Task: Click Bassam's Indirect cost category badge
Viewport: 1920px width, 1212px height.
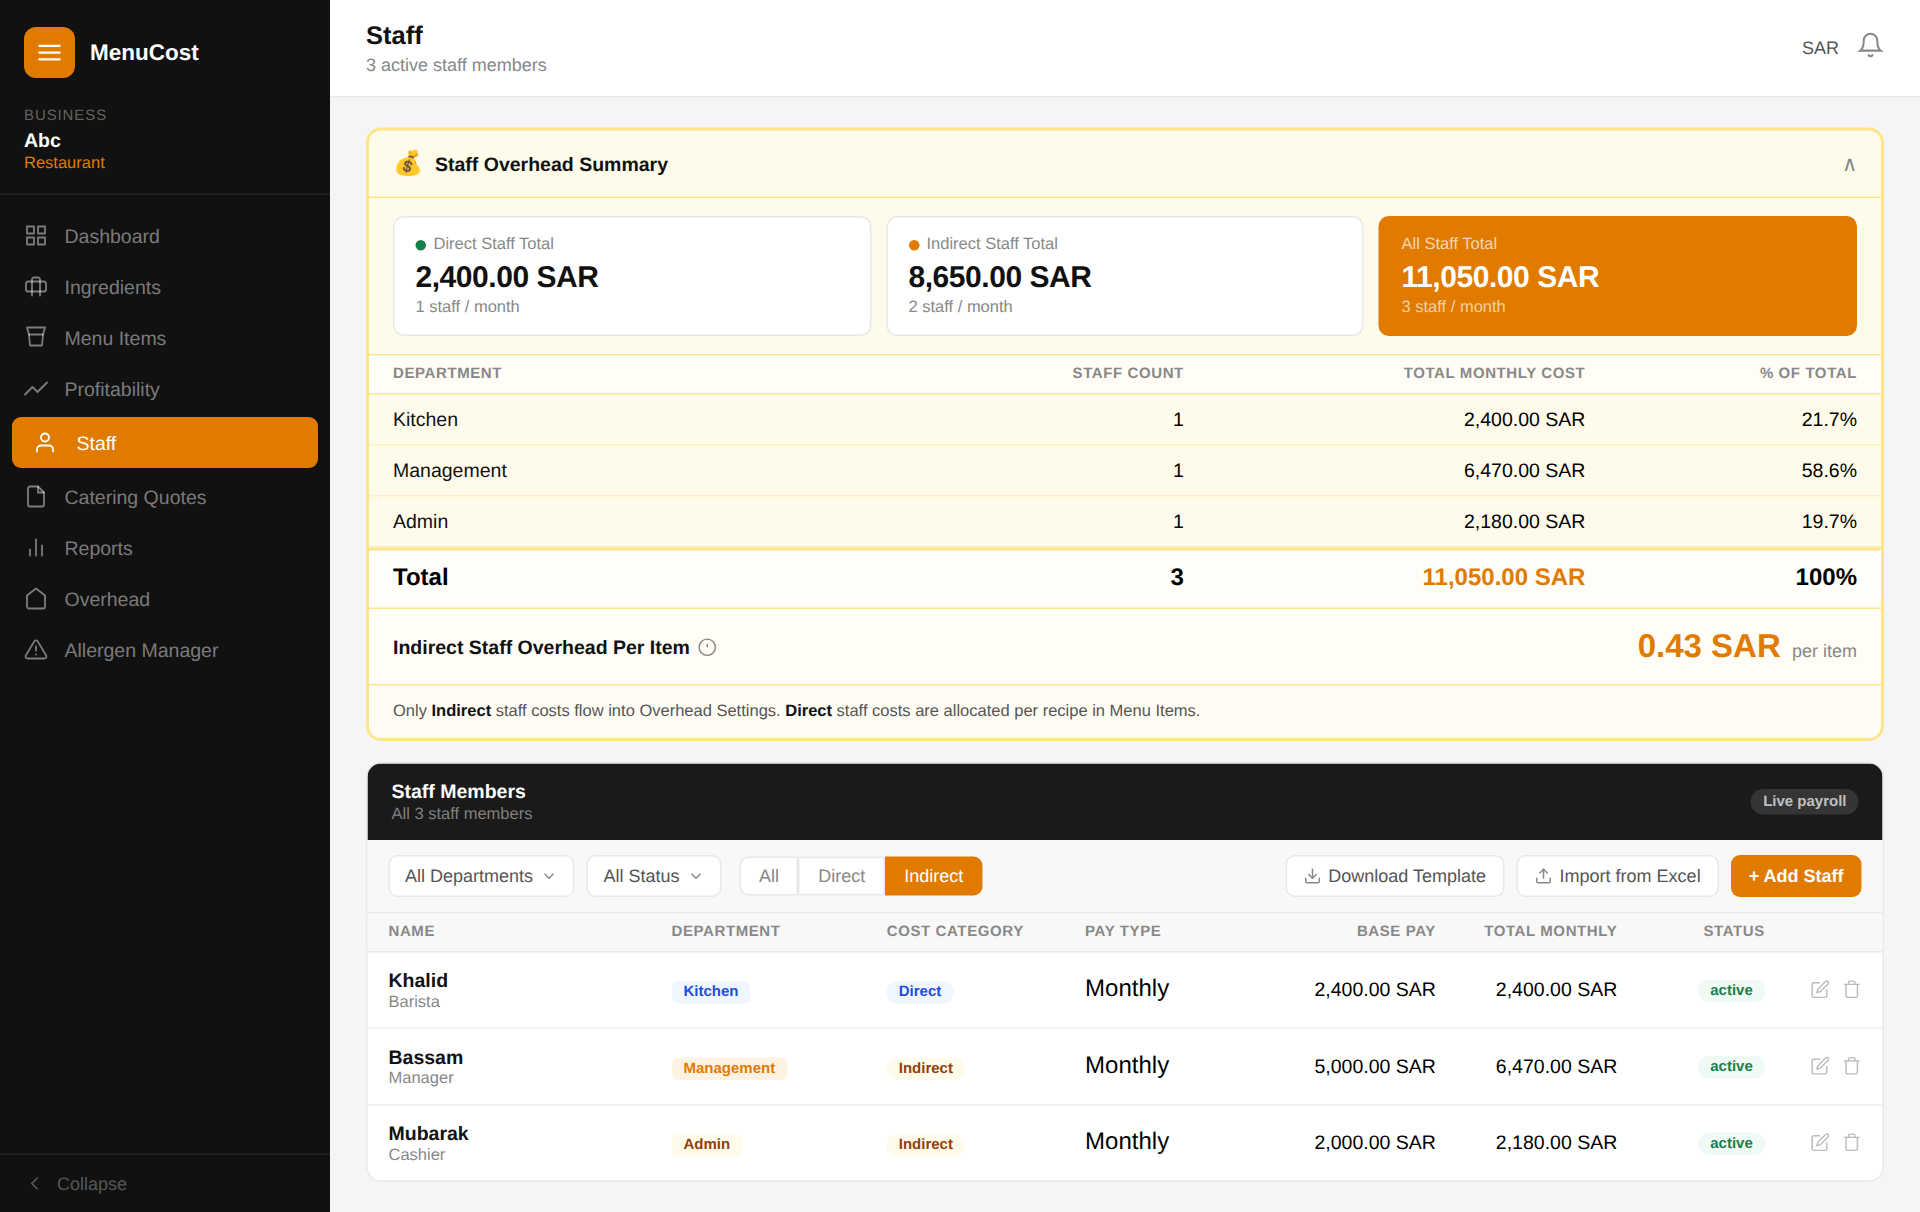Action: [x=925, y=1068]
